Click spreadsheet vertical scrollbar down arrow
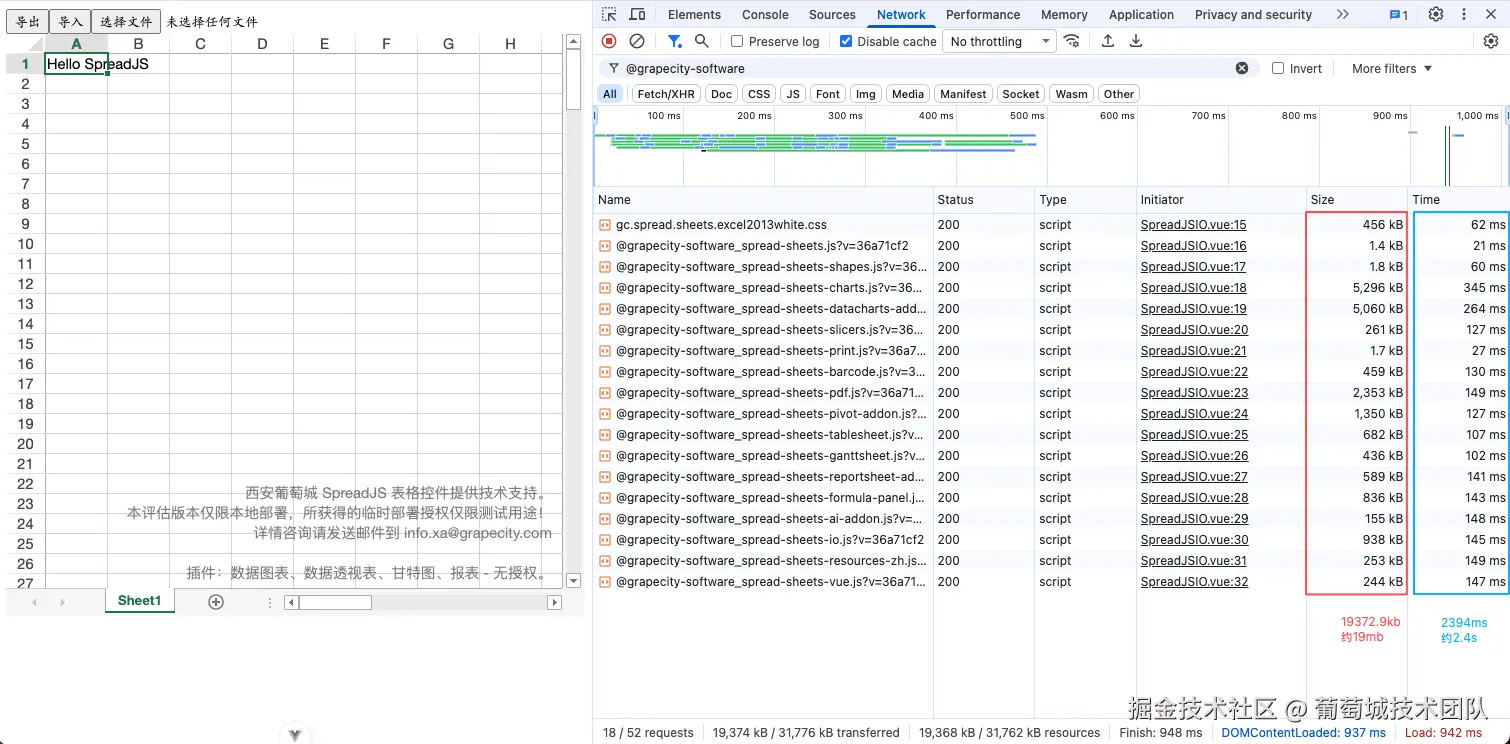1510x744 pixels. [x=573, y=580]
